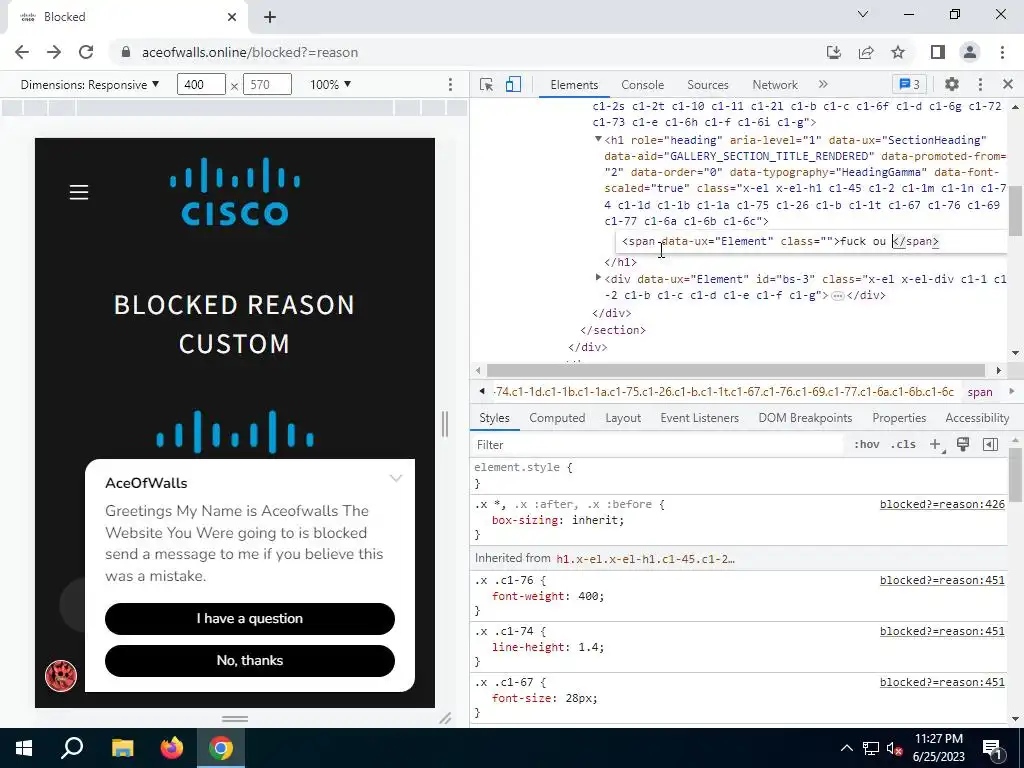This screenshot has width=1024, height=768.
Task: Open the issues counter showing 3
Action: [909, 84]
